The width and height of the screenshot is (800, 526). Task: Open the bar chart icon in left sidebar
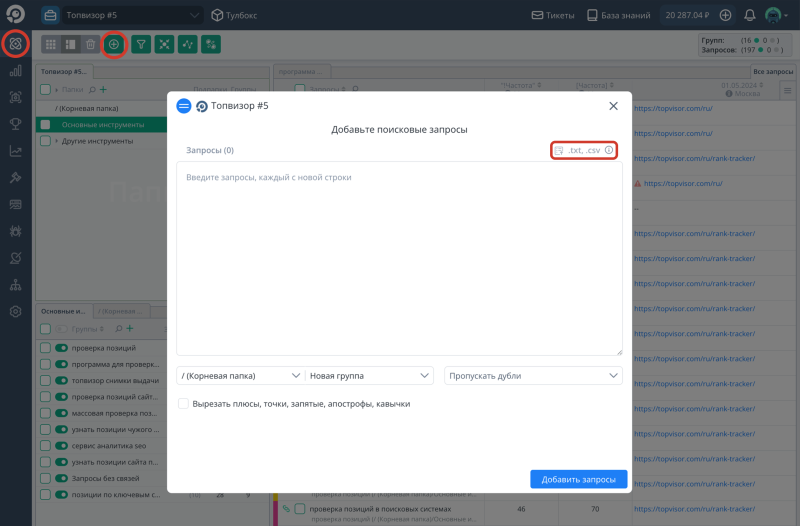(15, 71)
